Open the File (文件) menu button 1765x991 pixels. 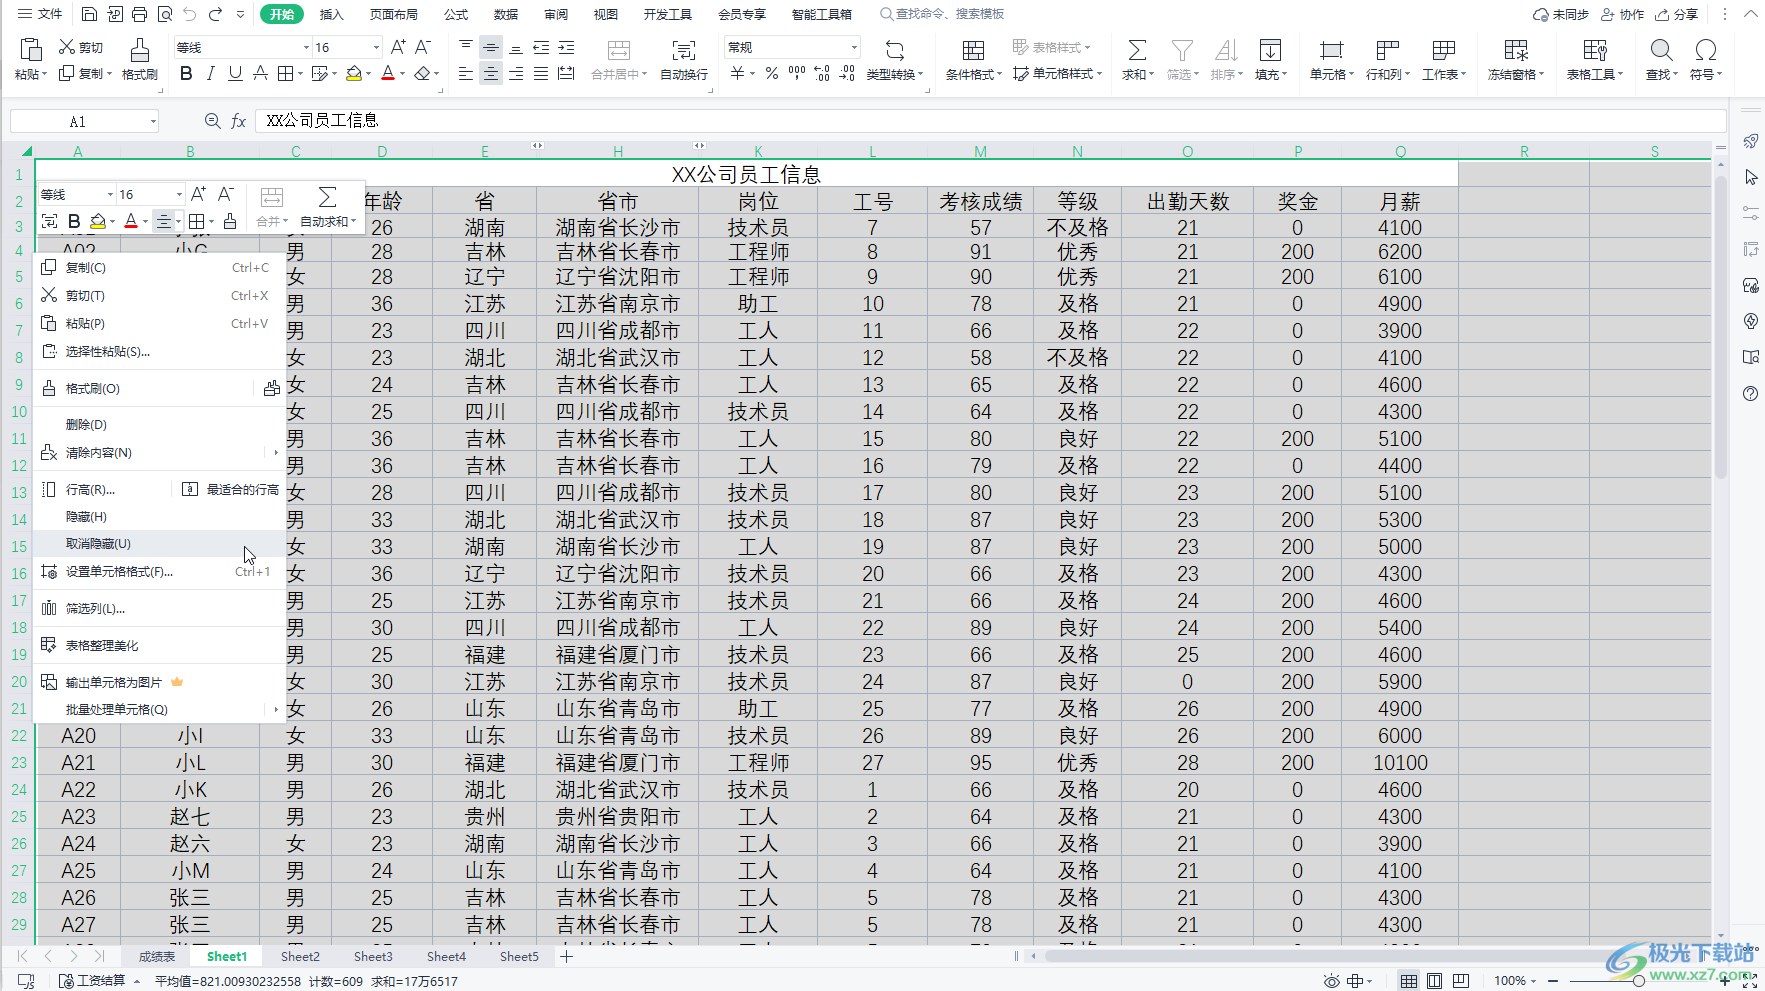[40, 14]
